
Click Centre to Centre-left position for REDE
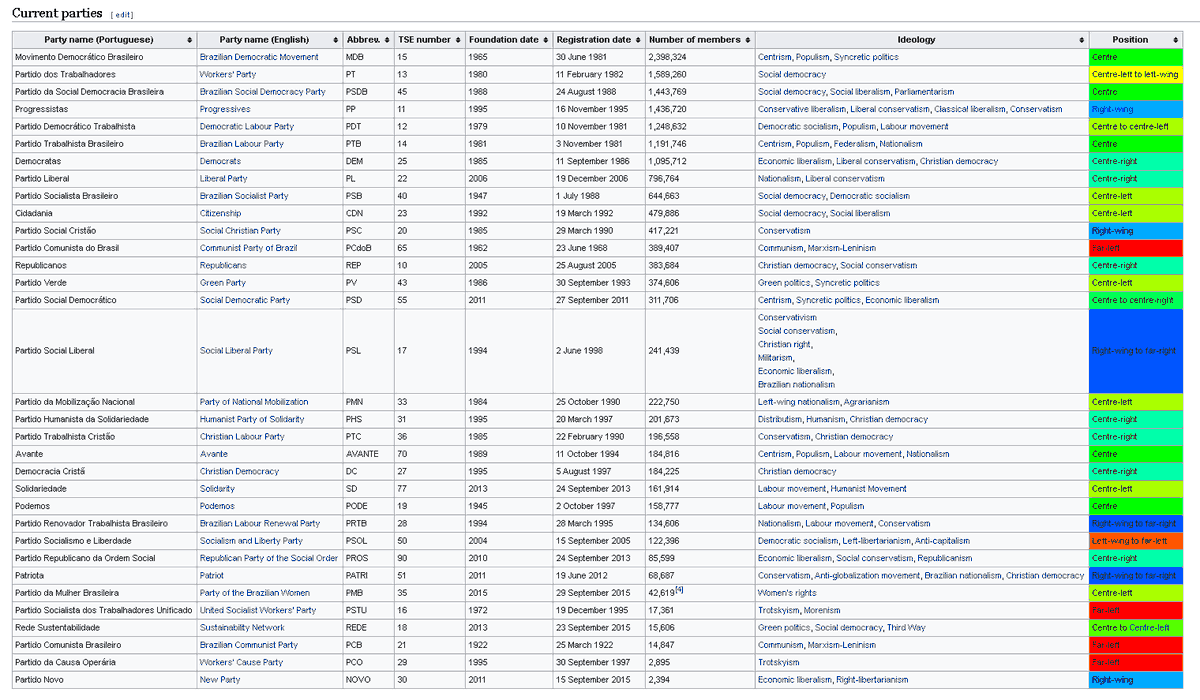1136,628
